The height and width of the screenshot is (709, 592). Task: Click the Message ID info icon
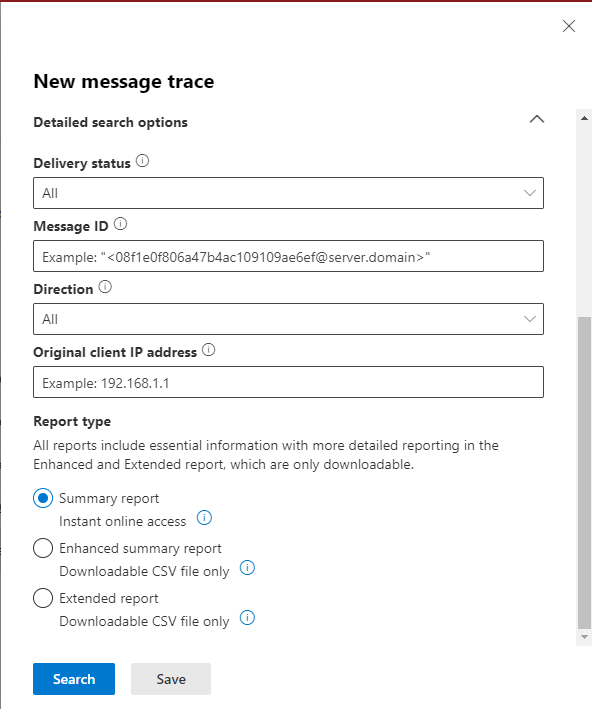tap(120, 224)
